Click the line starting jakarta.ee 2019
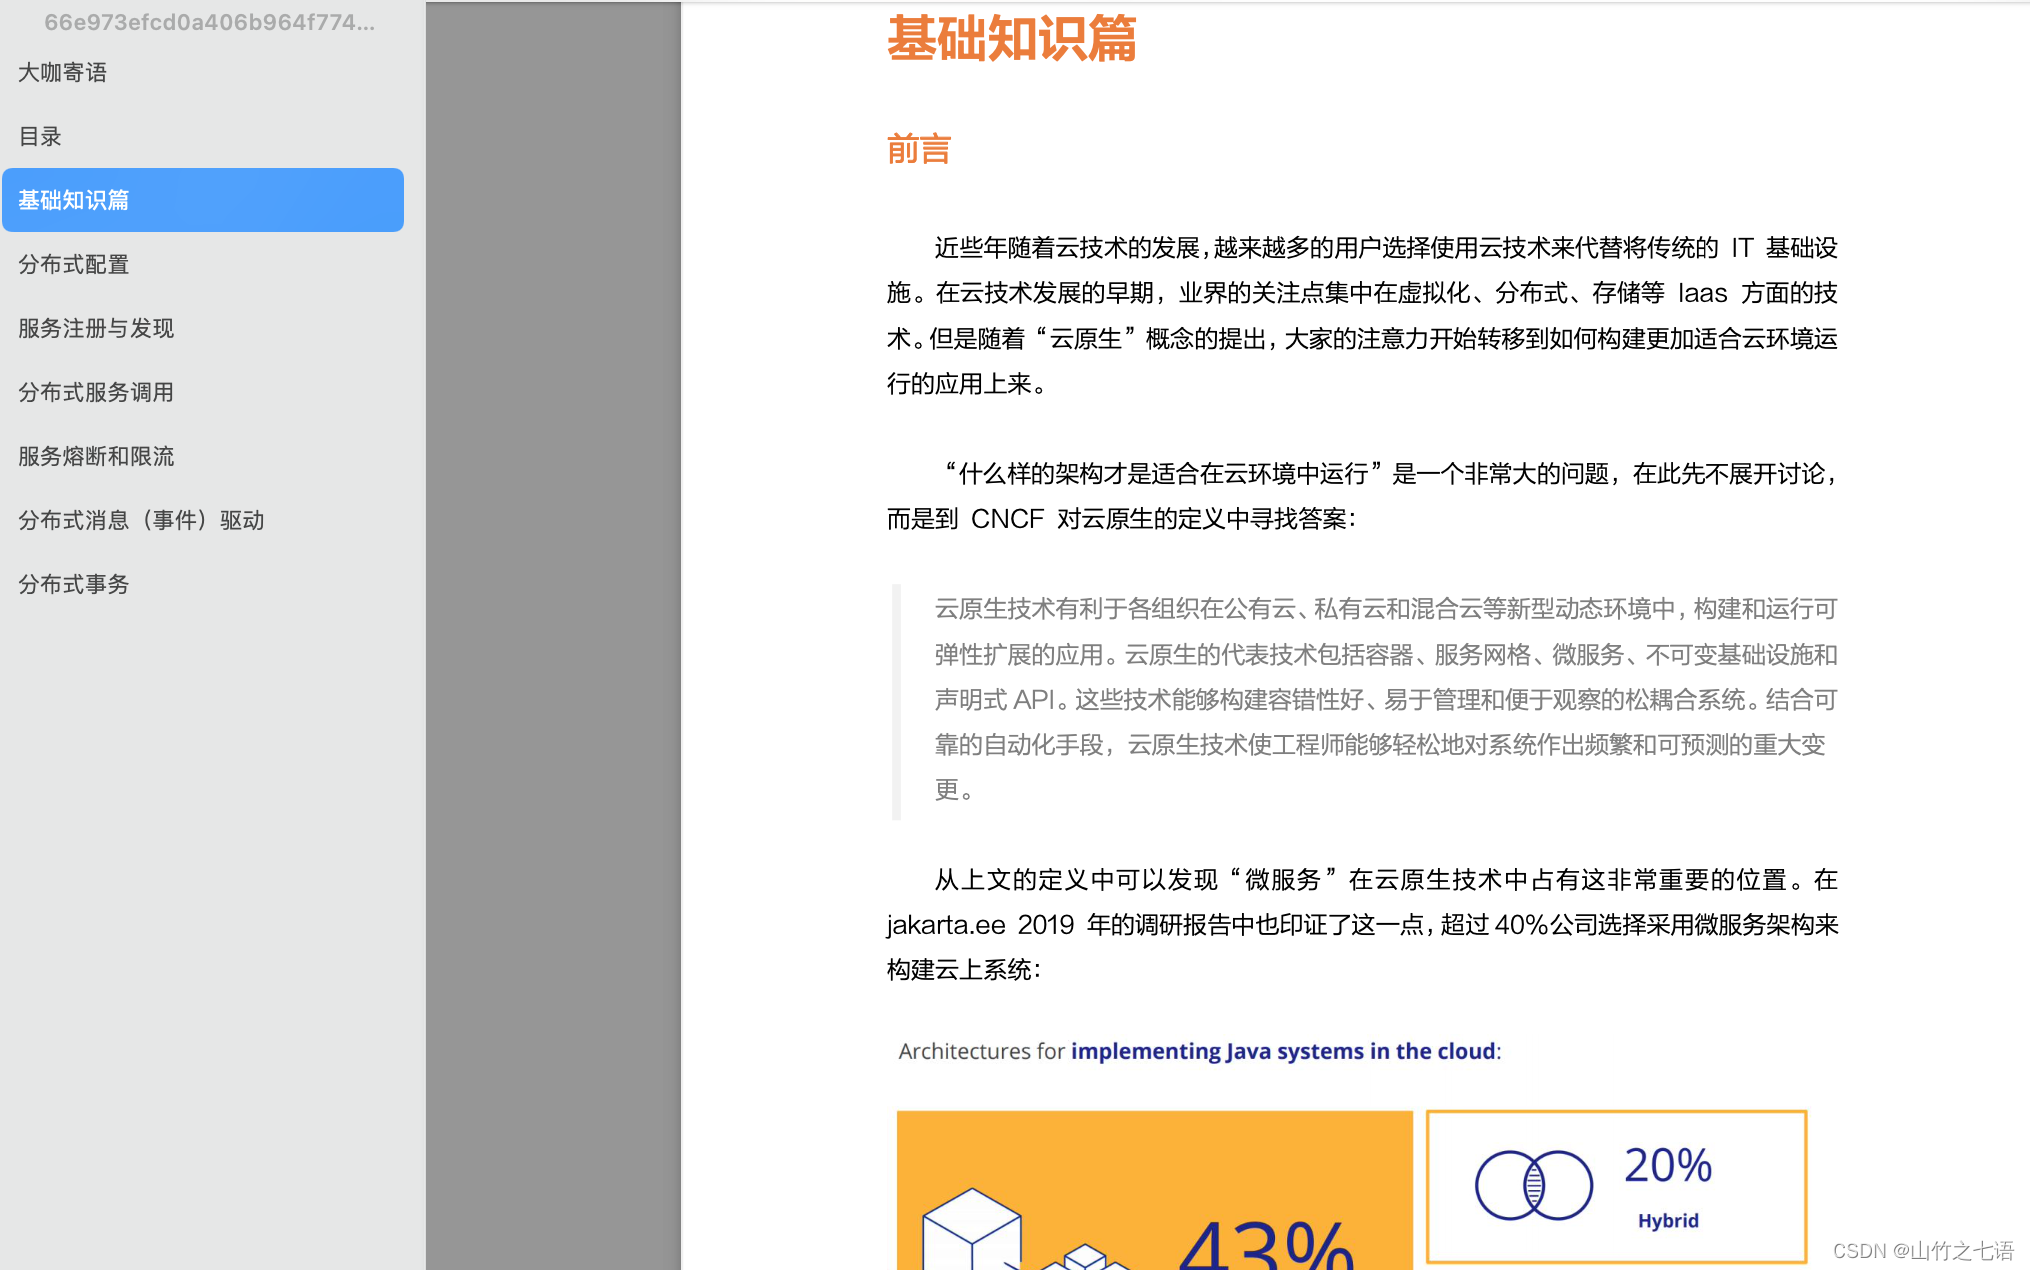 tap(1362, 925)
